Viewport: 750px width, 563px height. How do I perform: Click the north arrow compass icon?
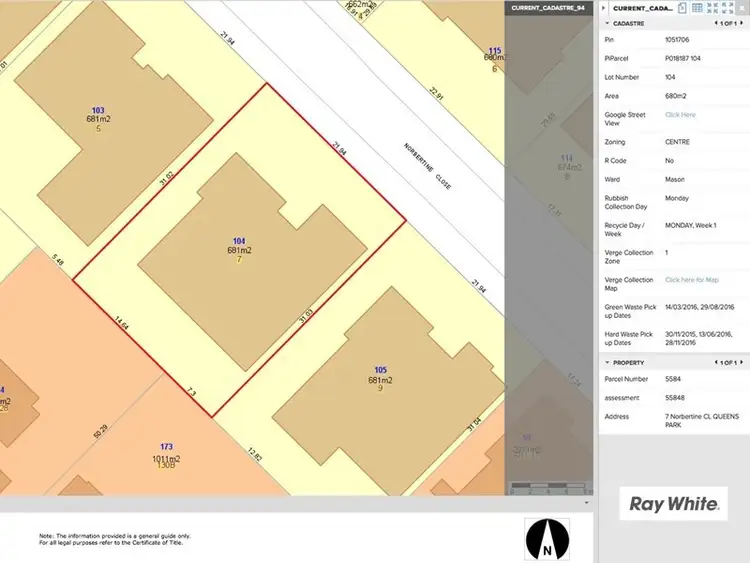point(547,539)
